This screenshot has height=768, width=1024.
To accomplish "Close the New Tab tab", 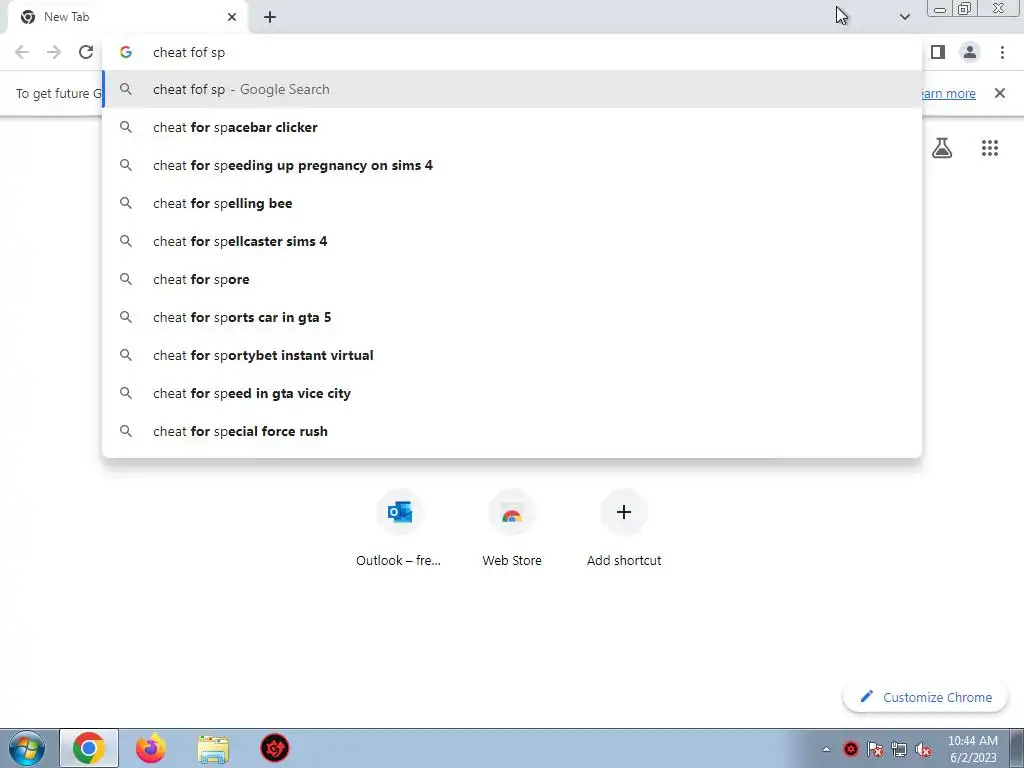I will point(232,17).
